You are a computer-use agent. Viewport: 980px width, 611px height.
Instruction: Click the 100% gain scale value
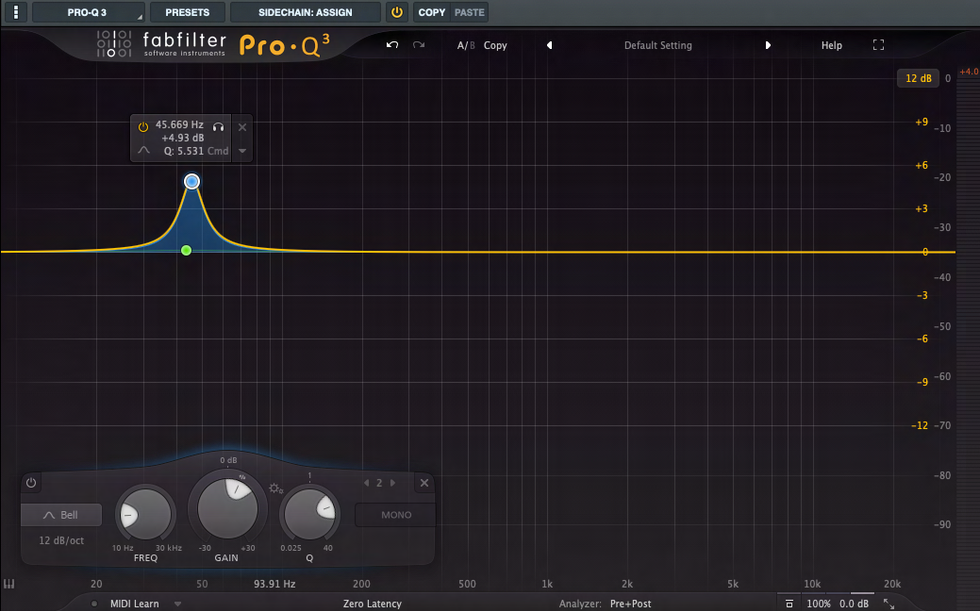point(818,604)
